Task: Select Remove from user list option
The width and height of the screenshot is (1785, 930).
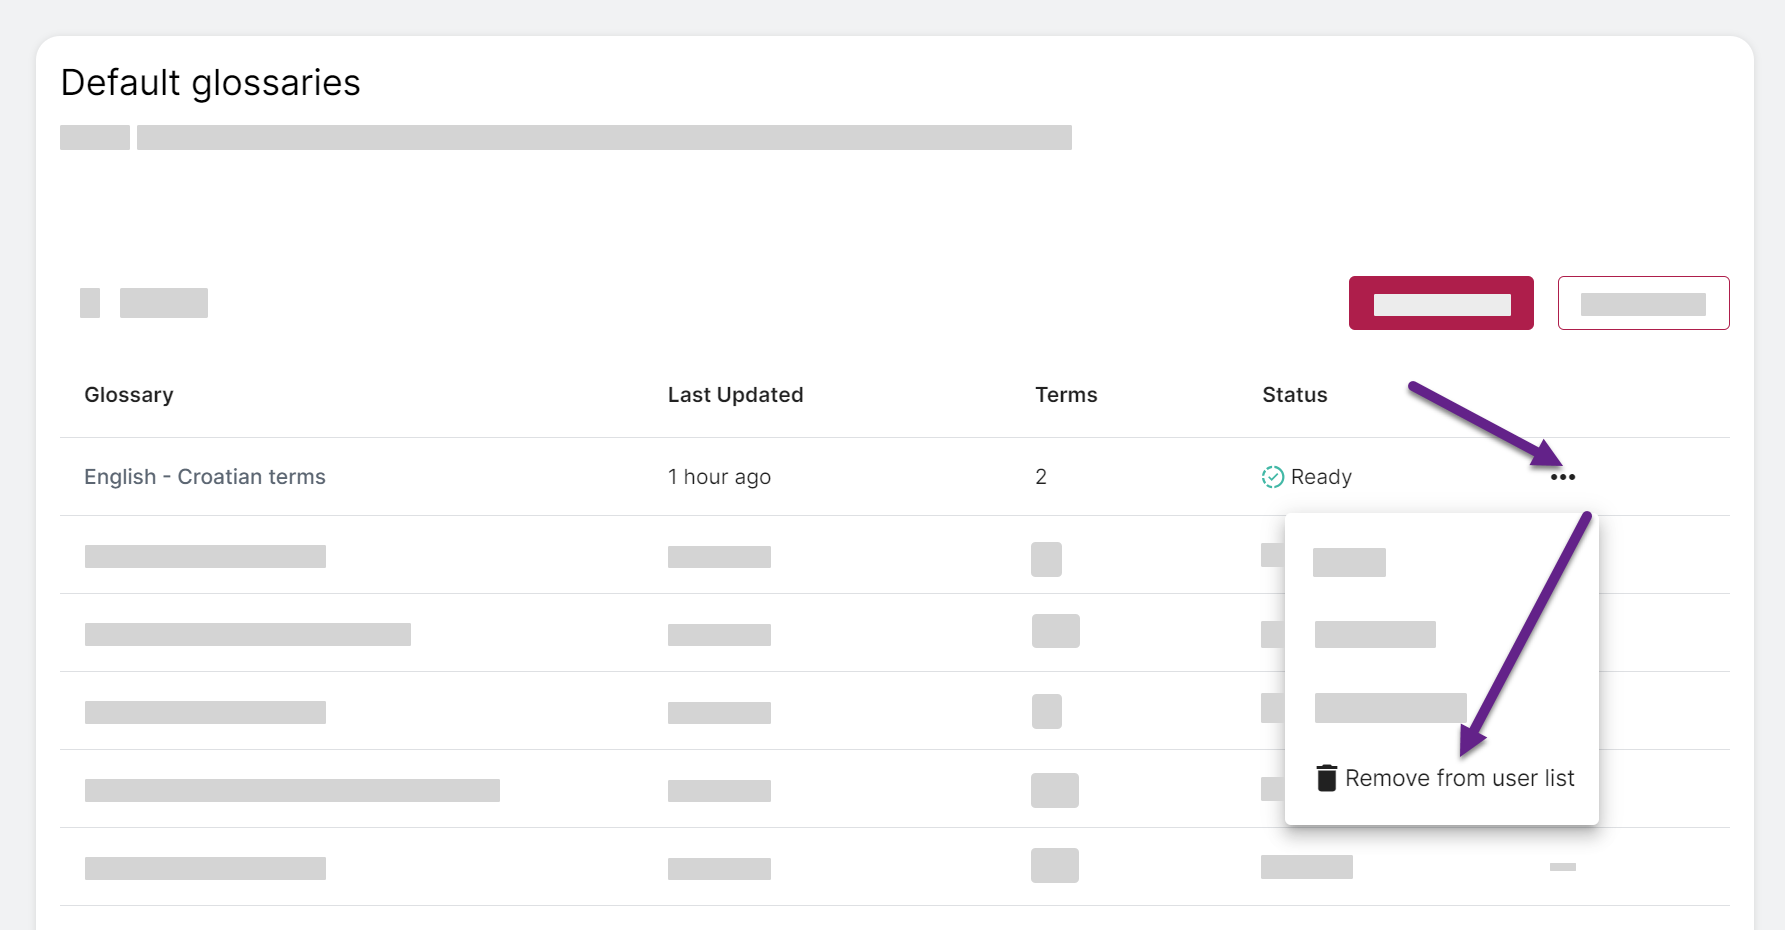Action: coord(1446,778)
